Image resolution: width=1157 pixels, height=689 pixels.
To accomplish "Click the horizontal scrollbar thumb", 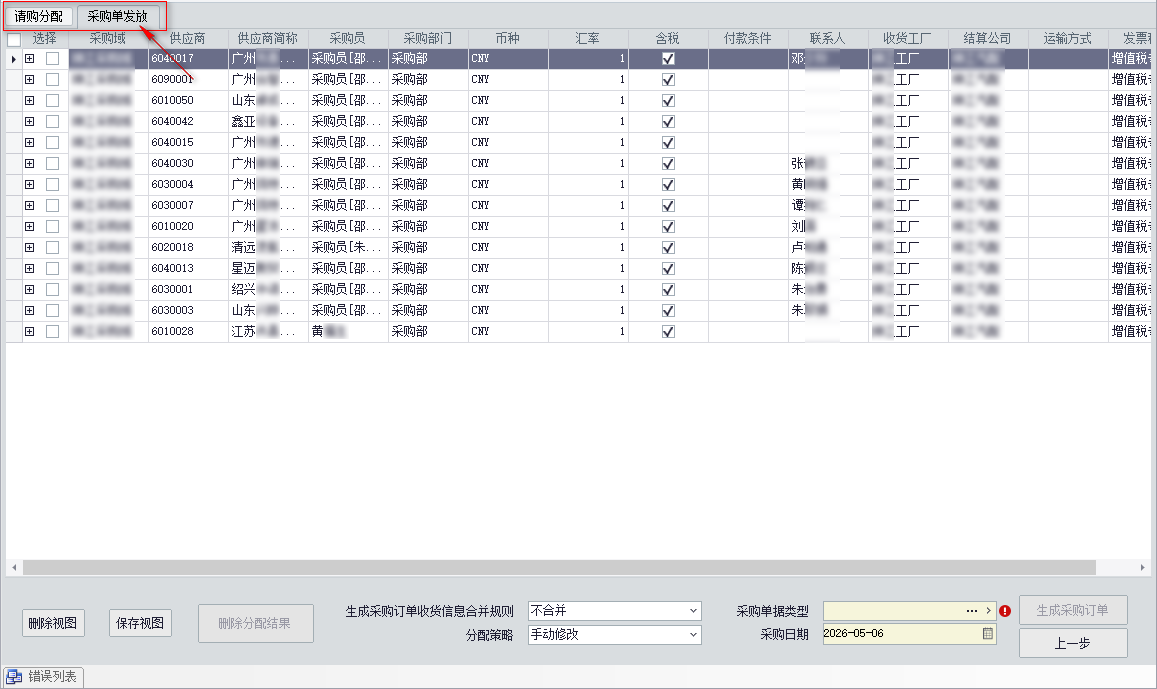I will 559,567.
